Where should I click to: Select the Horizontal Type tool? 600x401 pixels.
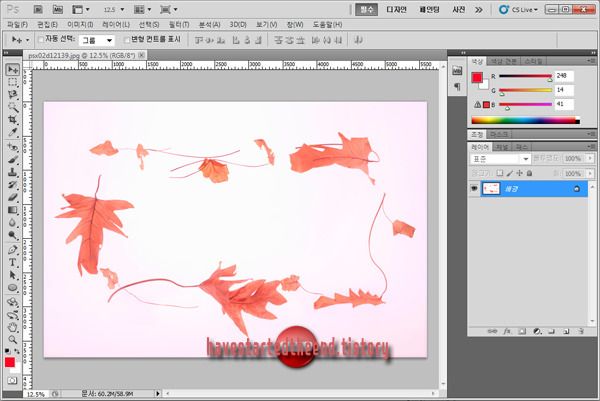13,262
